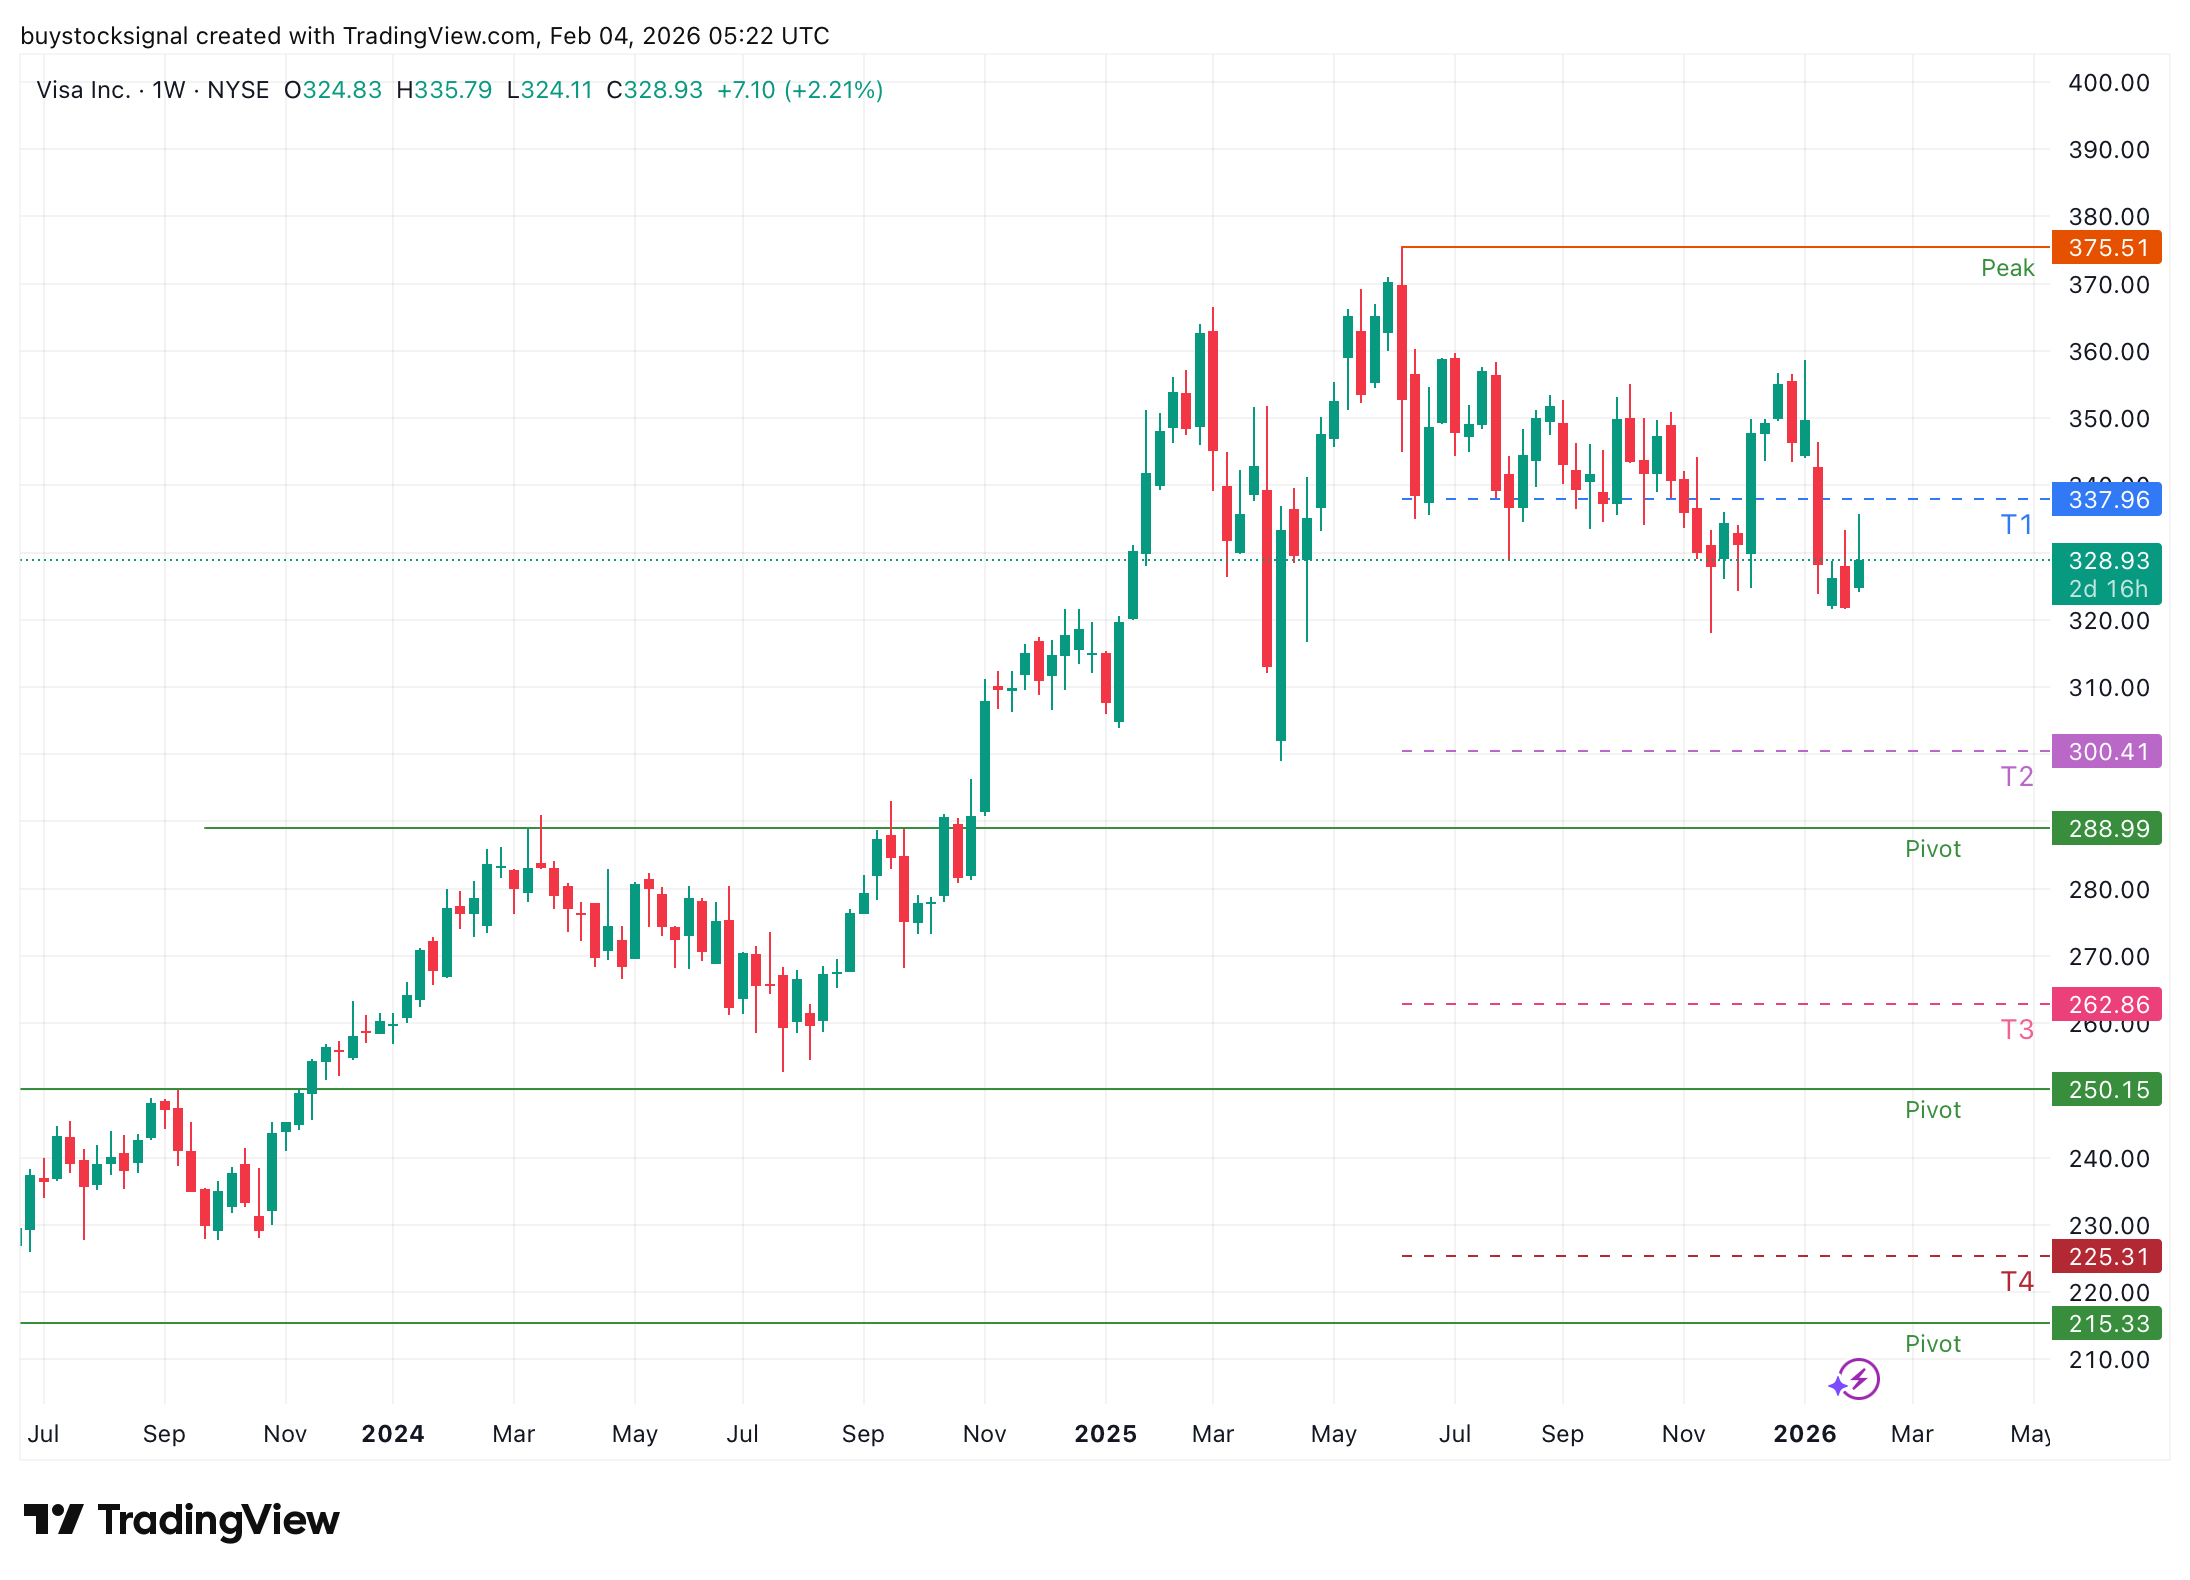The width and height of the screenshot is (2190, 1580).
Task: Select the pink T3 target label 262.86
Action: [x=2106, y=1005]
